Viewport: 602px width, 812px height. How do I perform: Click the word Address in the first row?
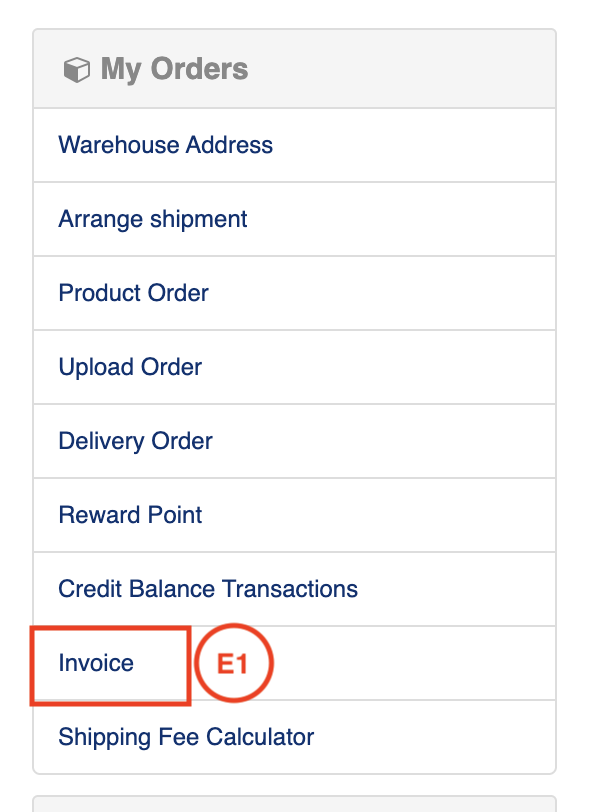[x=229, y=144]
